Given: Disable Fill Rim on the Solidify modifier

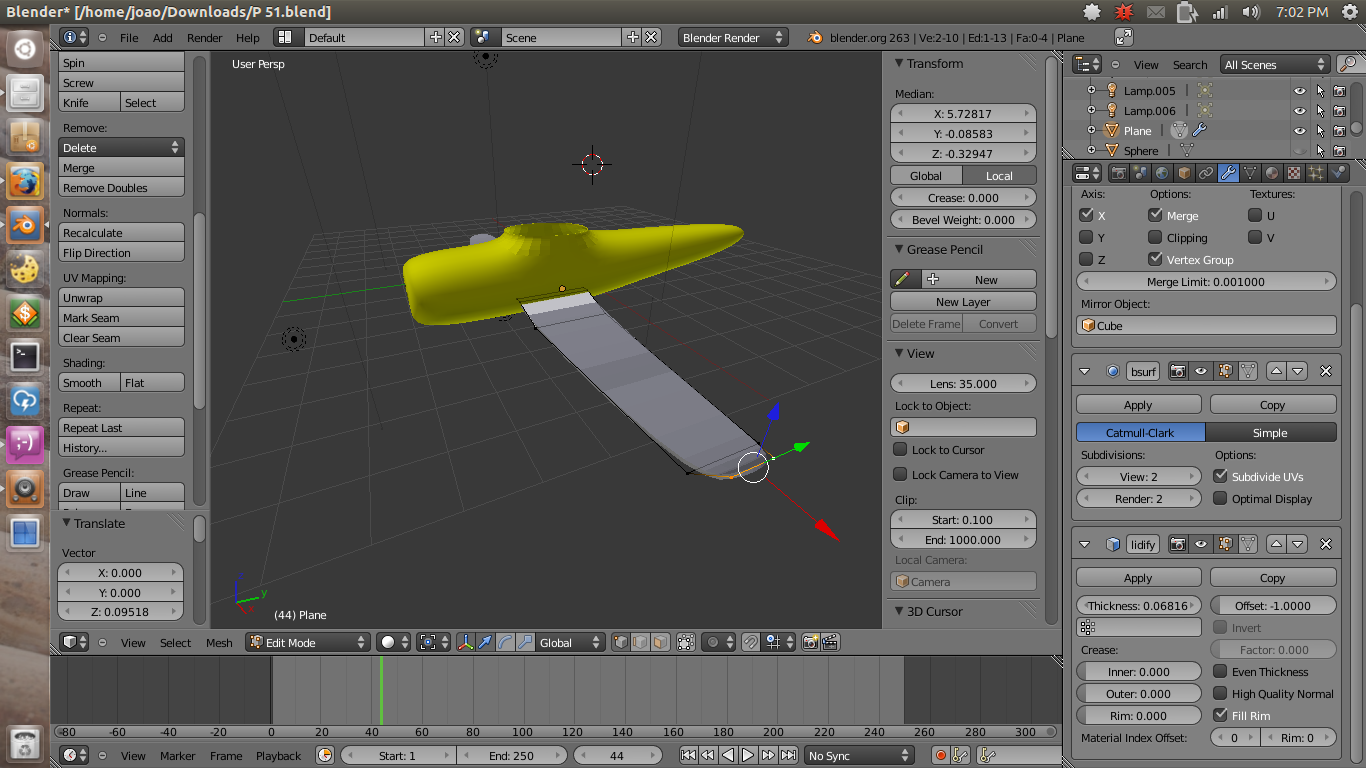Looking at the screenshot, I should pyautogui.click(x=1222, y=715).
